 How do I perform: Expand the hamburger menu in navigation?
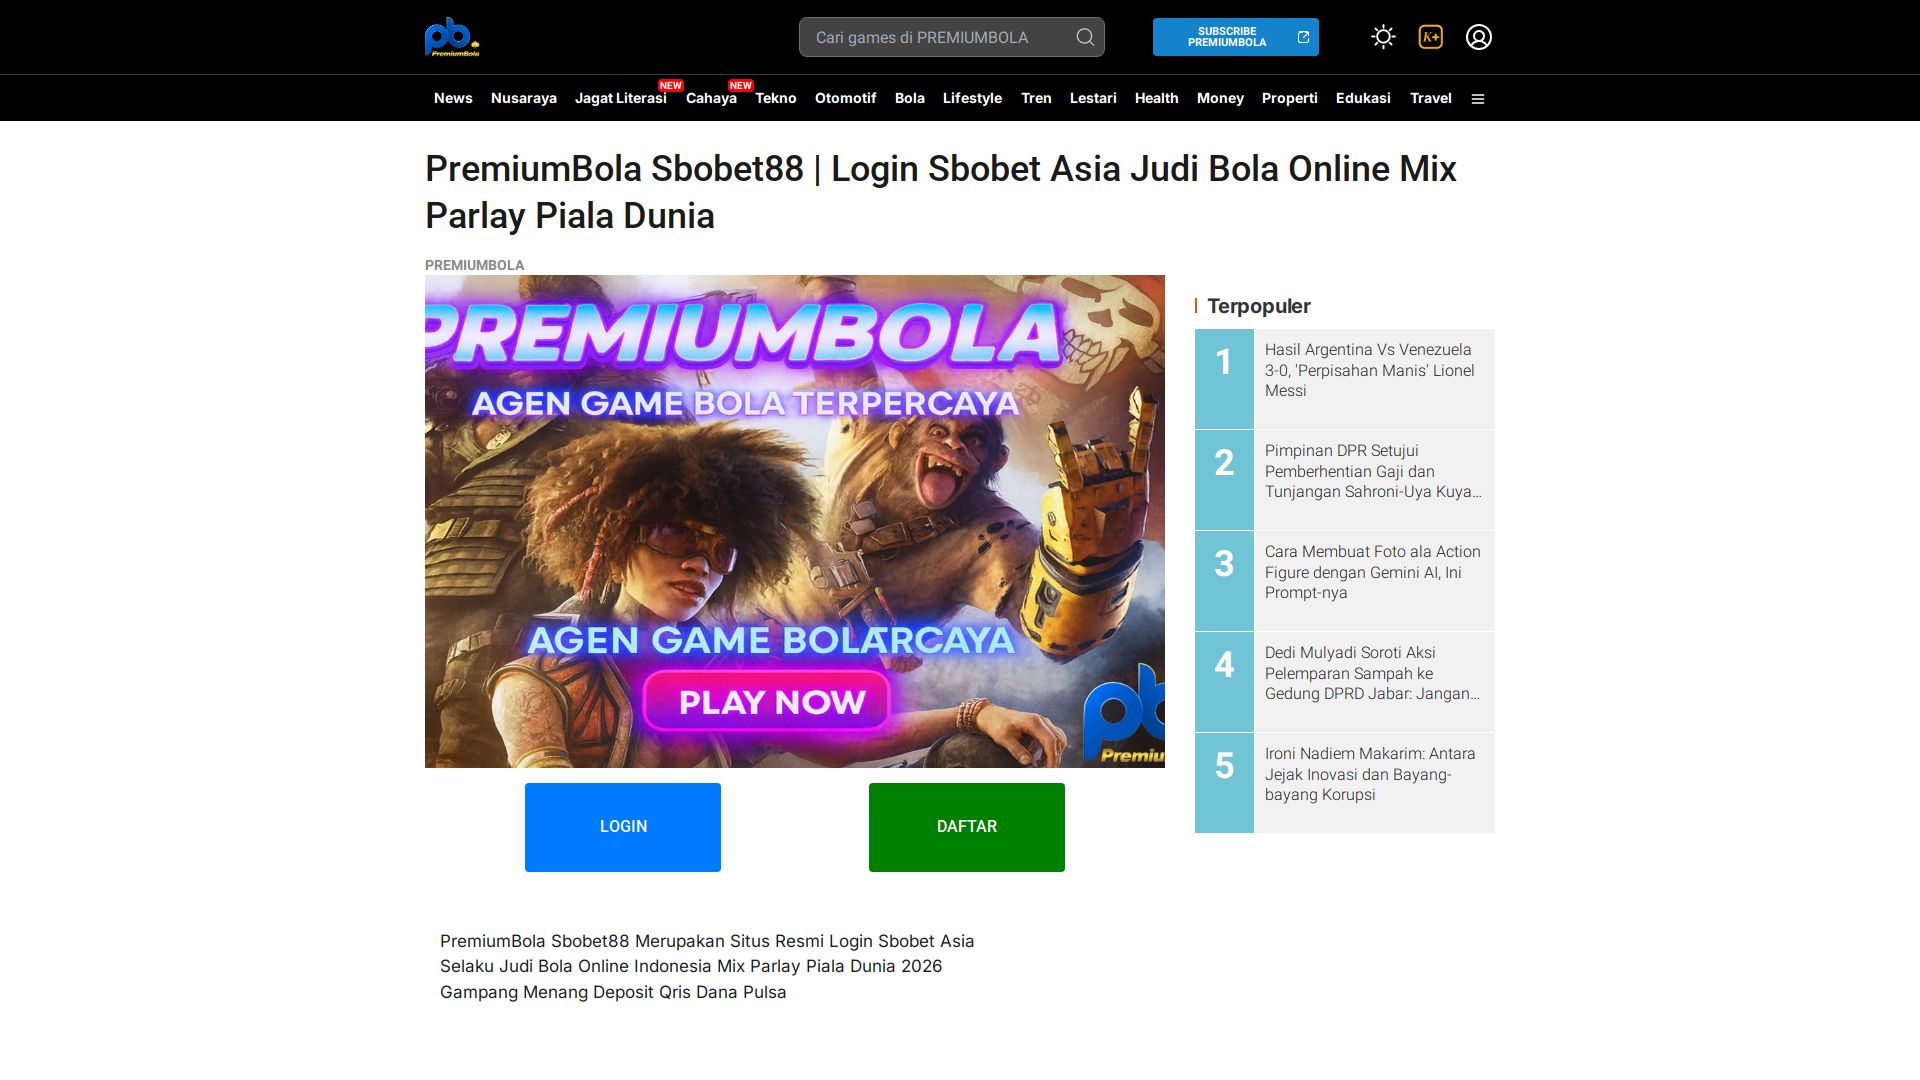click(x=1478, y=99)
